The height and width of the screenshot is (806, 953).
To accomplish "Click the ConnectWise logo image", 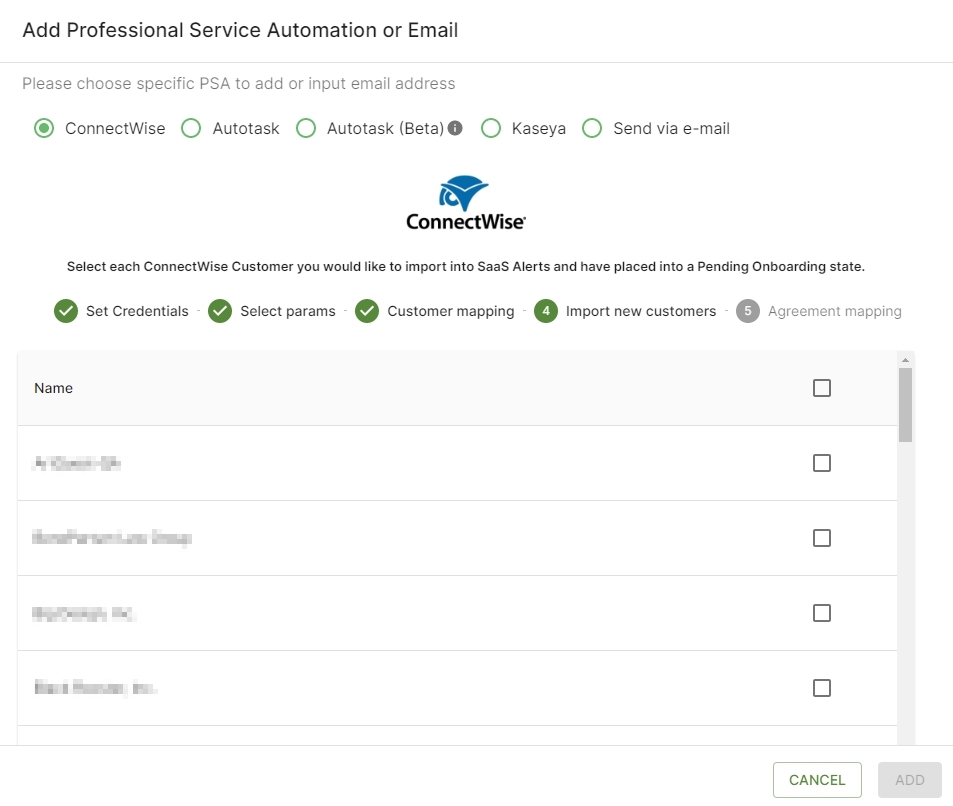I will tap(466, 203).
